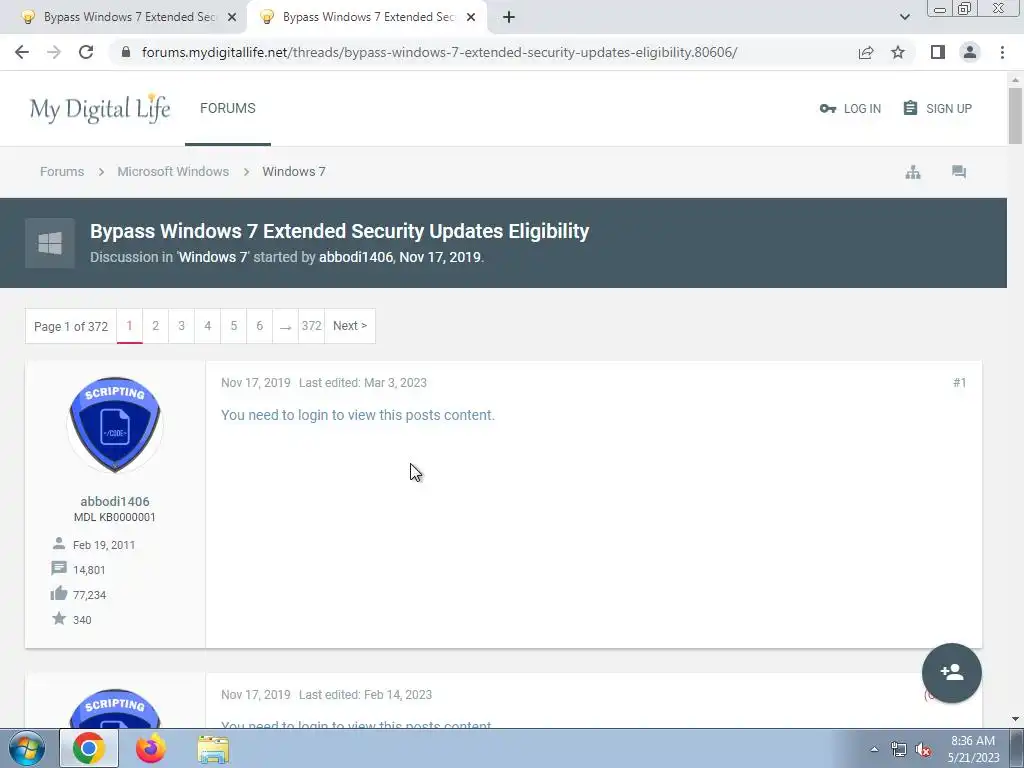
Task: Click the Windows logo thread icon
Action: click(50, 244)
